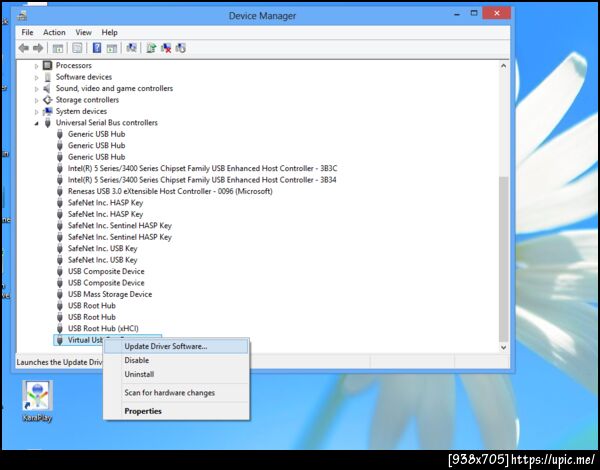Click the status bar text 'Launches the Update Driv'

(59, 362)
